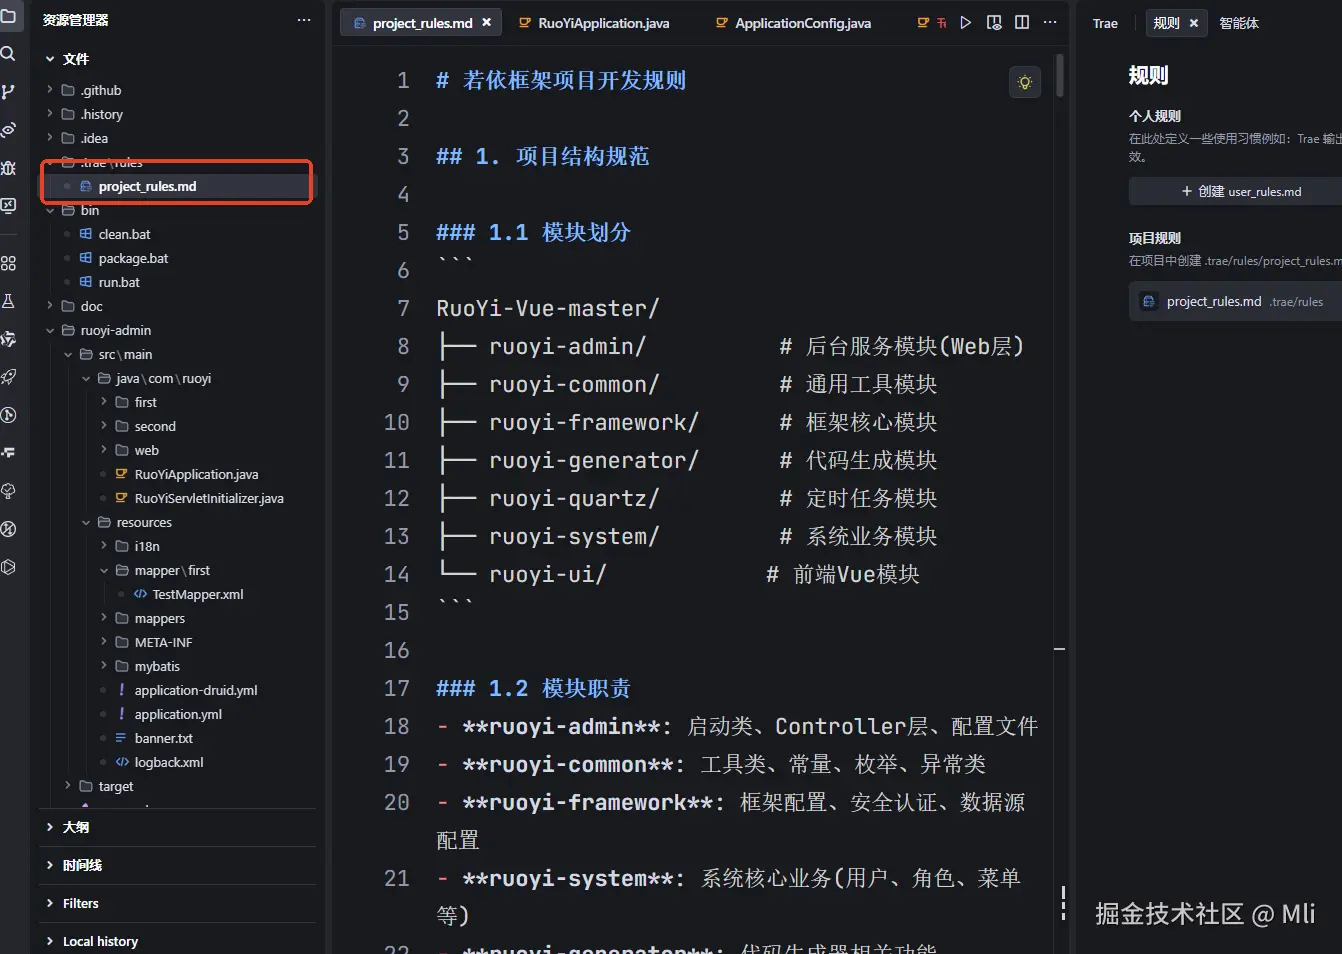Open the Search magnifier in activity bar

pyautogui.click(x=8, y=54)
